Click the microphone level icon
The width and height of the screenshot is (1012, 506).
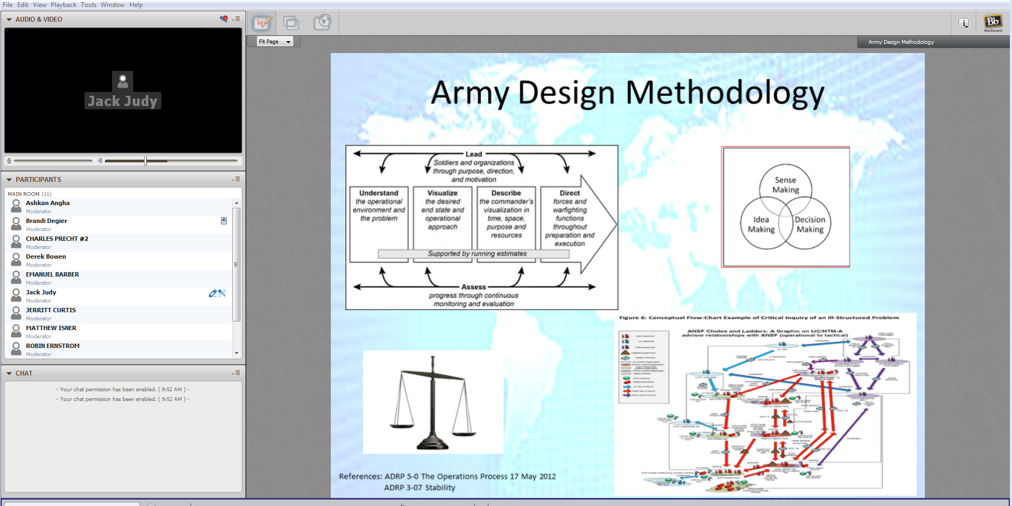pos(10,161)
